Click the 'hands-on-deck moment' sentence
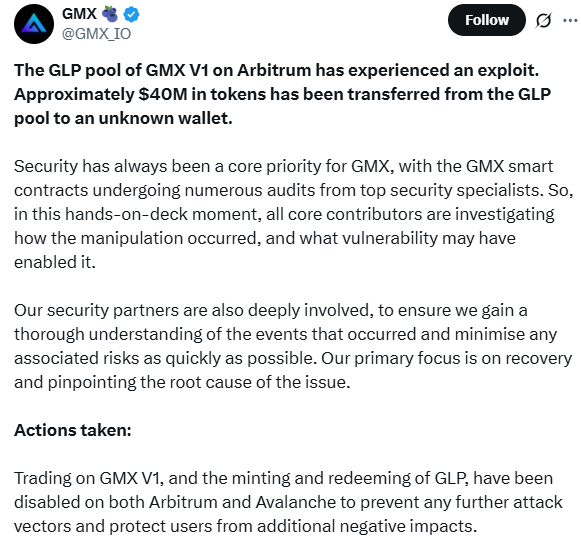Viewport: 581px width, 548px height. point(284,214)
